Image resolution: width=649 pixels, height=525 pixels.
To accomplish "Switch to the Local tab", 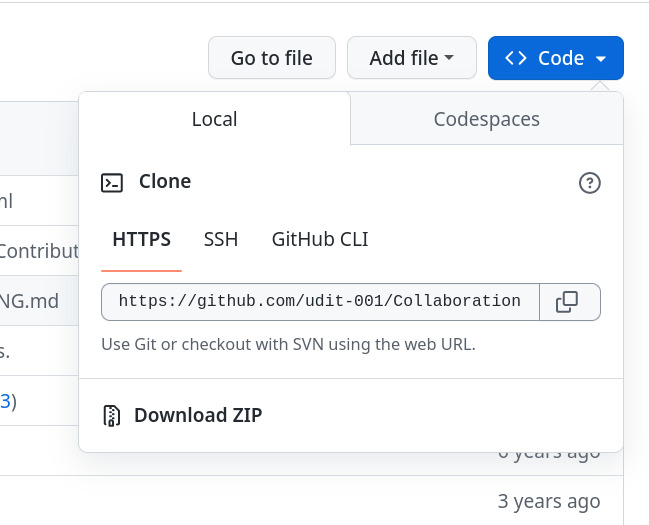I will [214, 119].
